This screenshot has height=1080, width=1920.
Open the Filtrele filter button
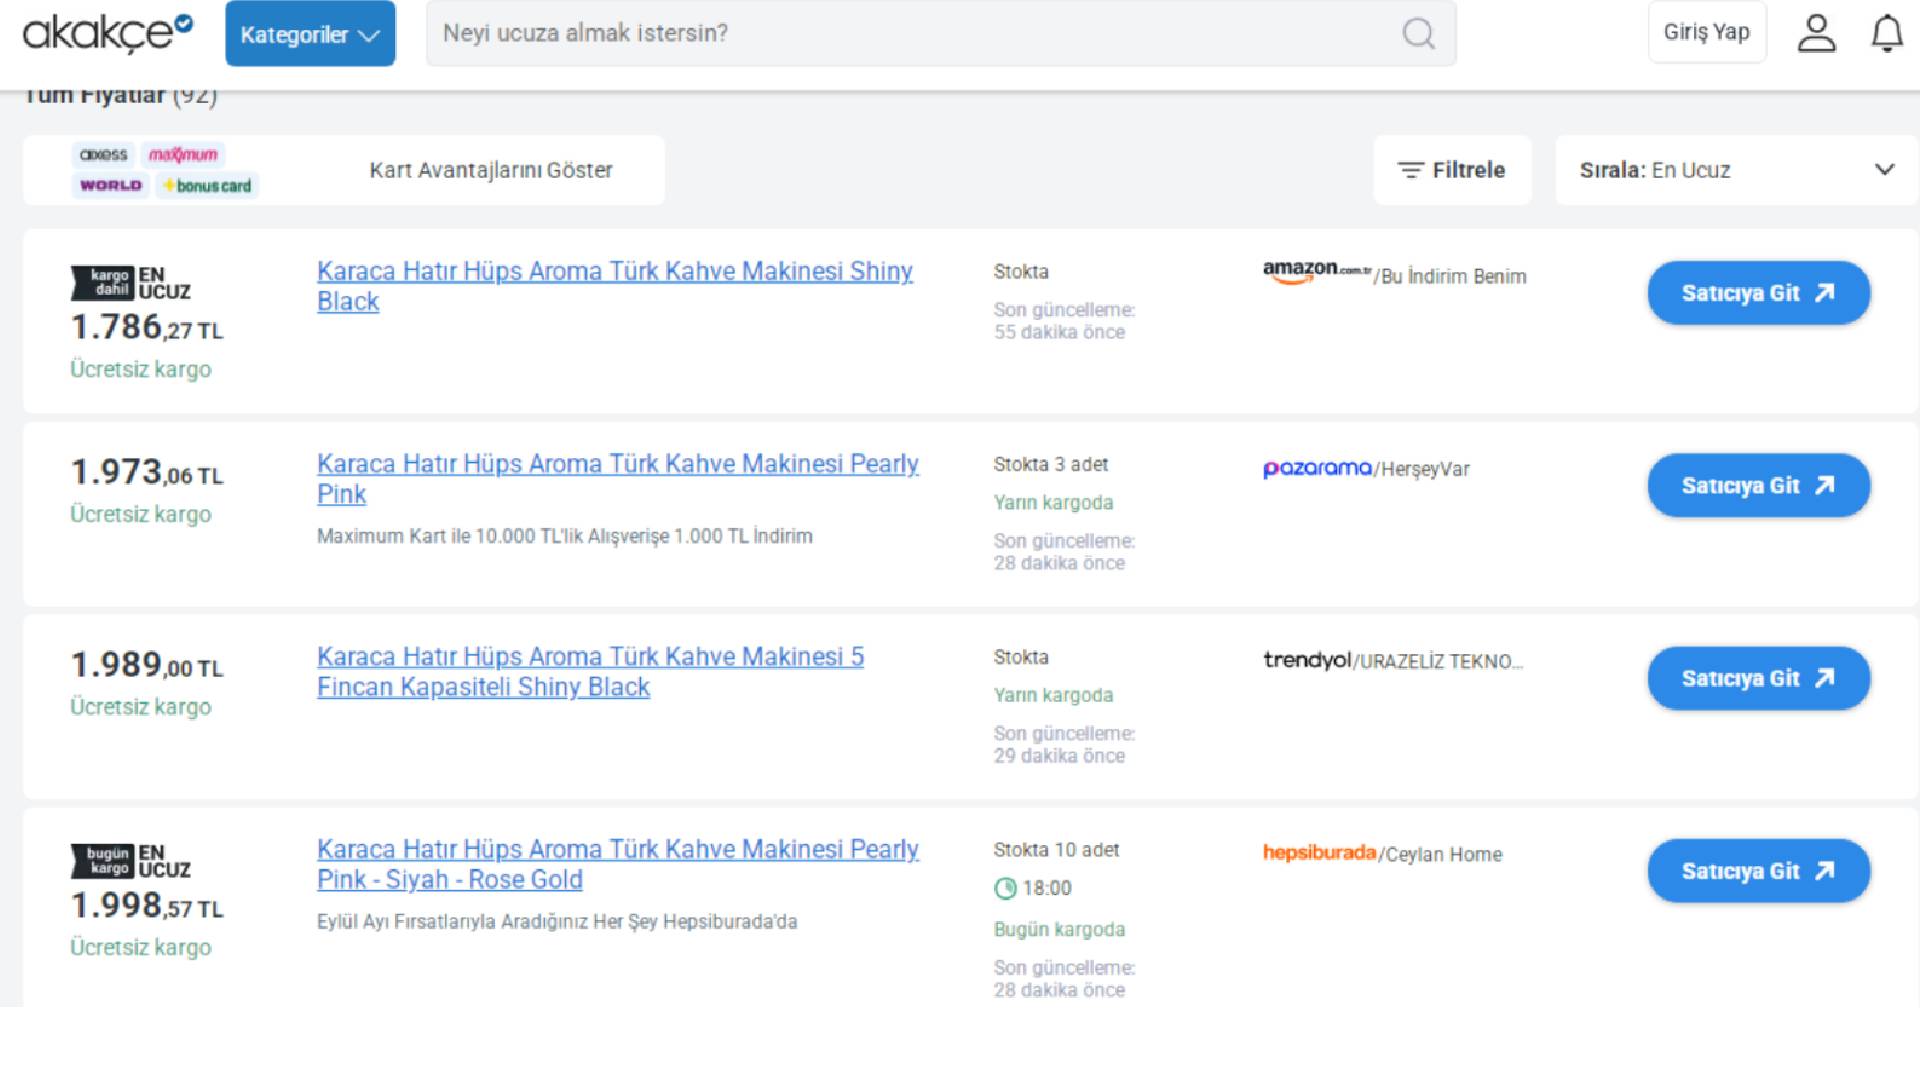[1452, 170]
